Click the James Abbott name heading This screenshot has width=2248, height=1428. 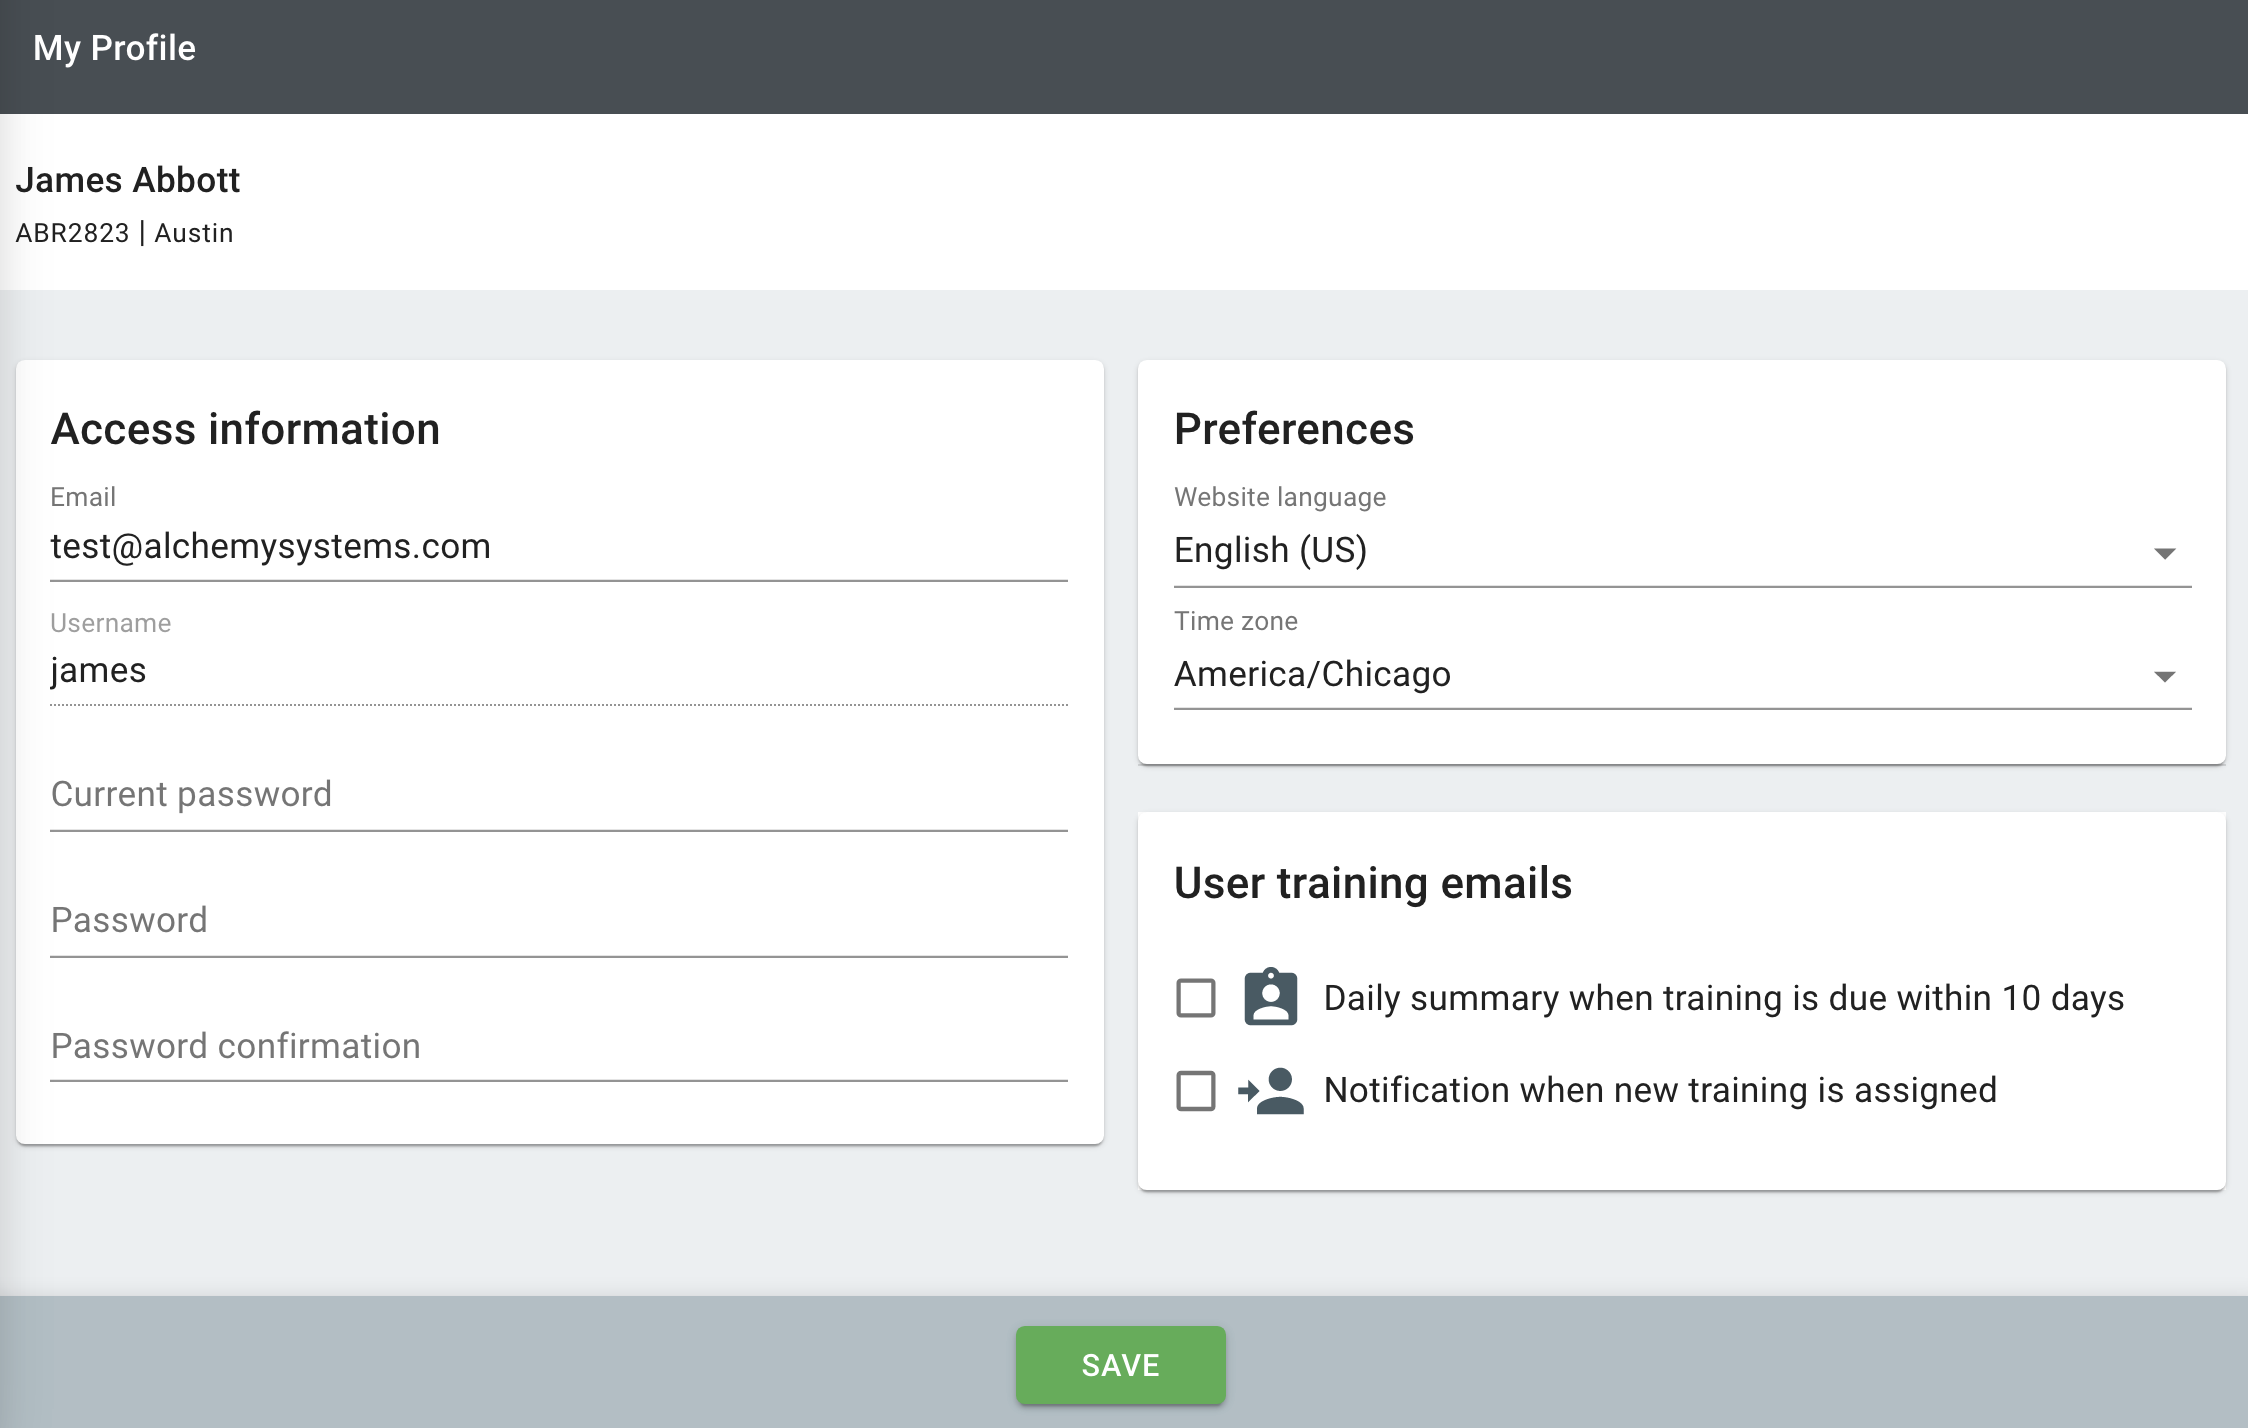(x=128, y=180)
